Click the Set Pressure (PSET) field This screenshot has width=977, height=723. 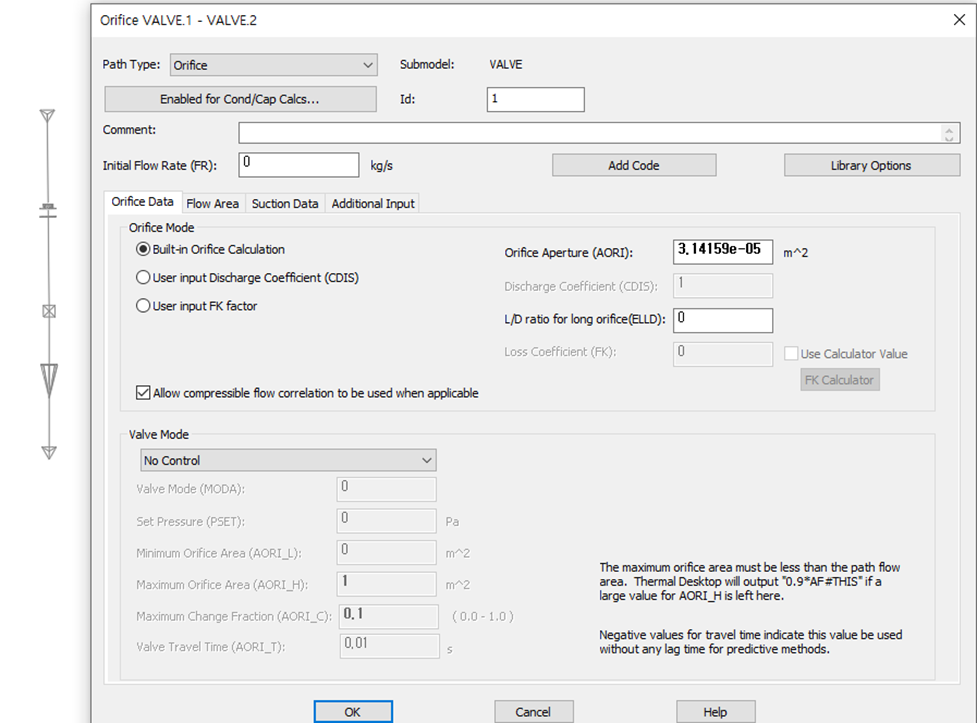[386, 520]
